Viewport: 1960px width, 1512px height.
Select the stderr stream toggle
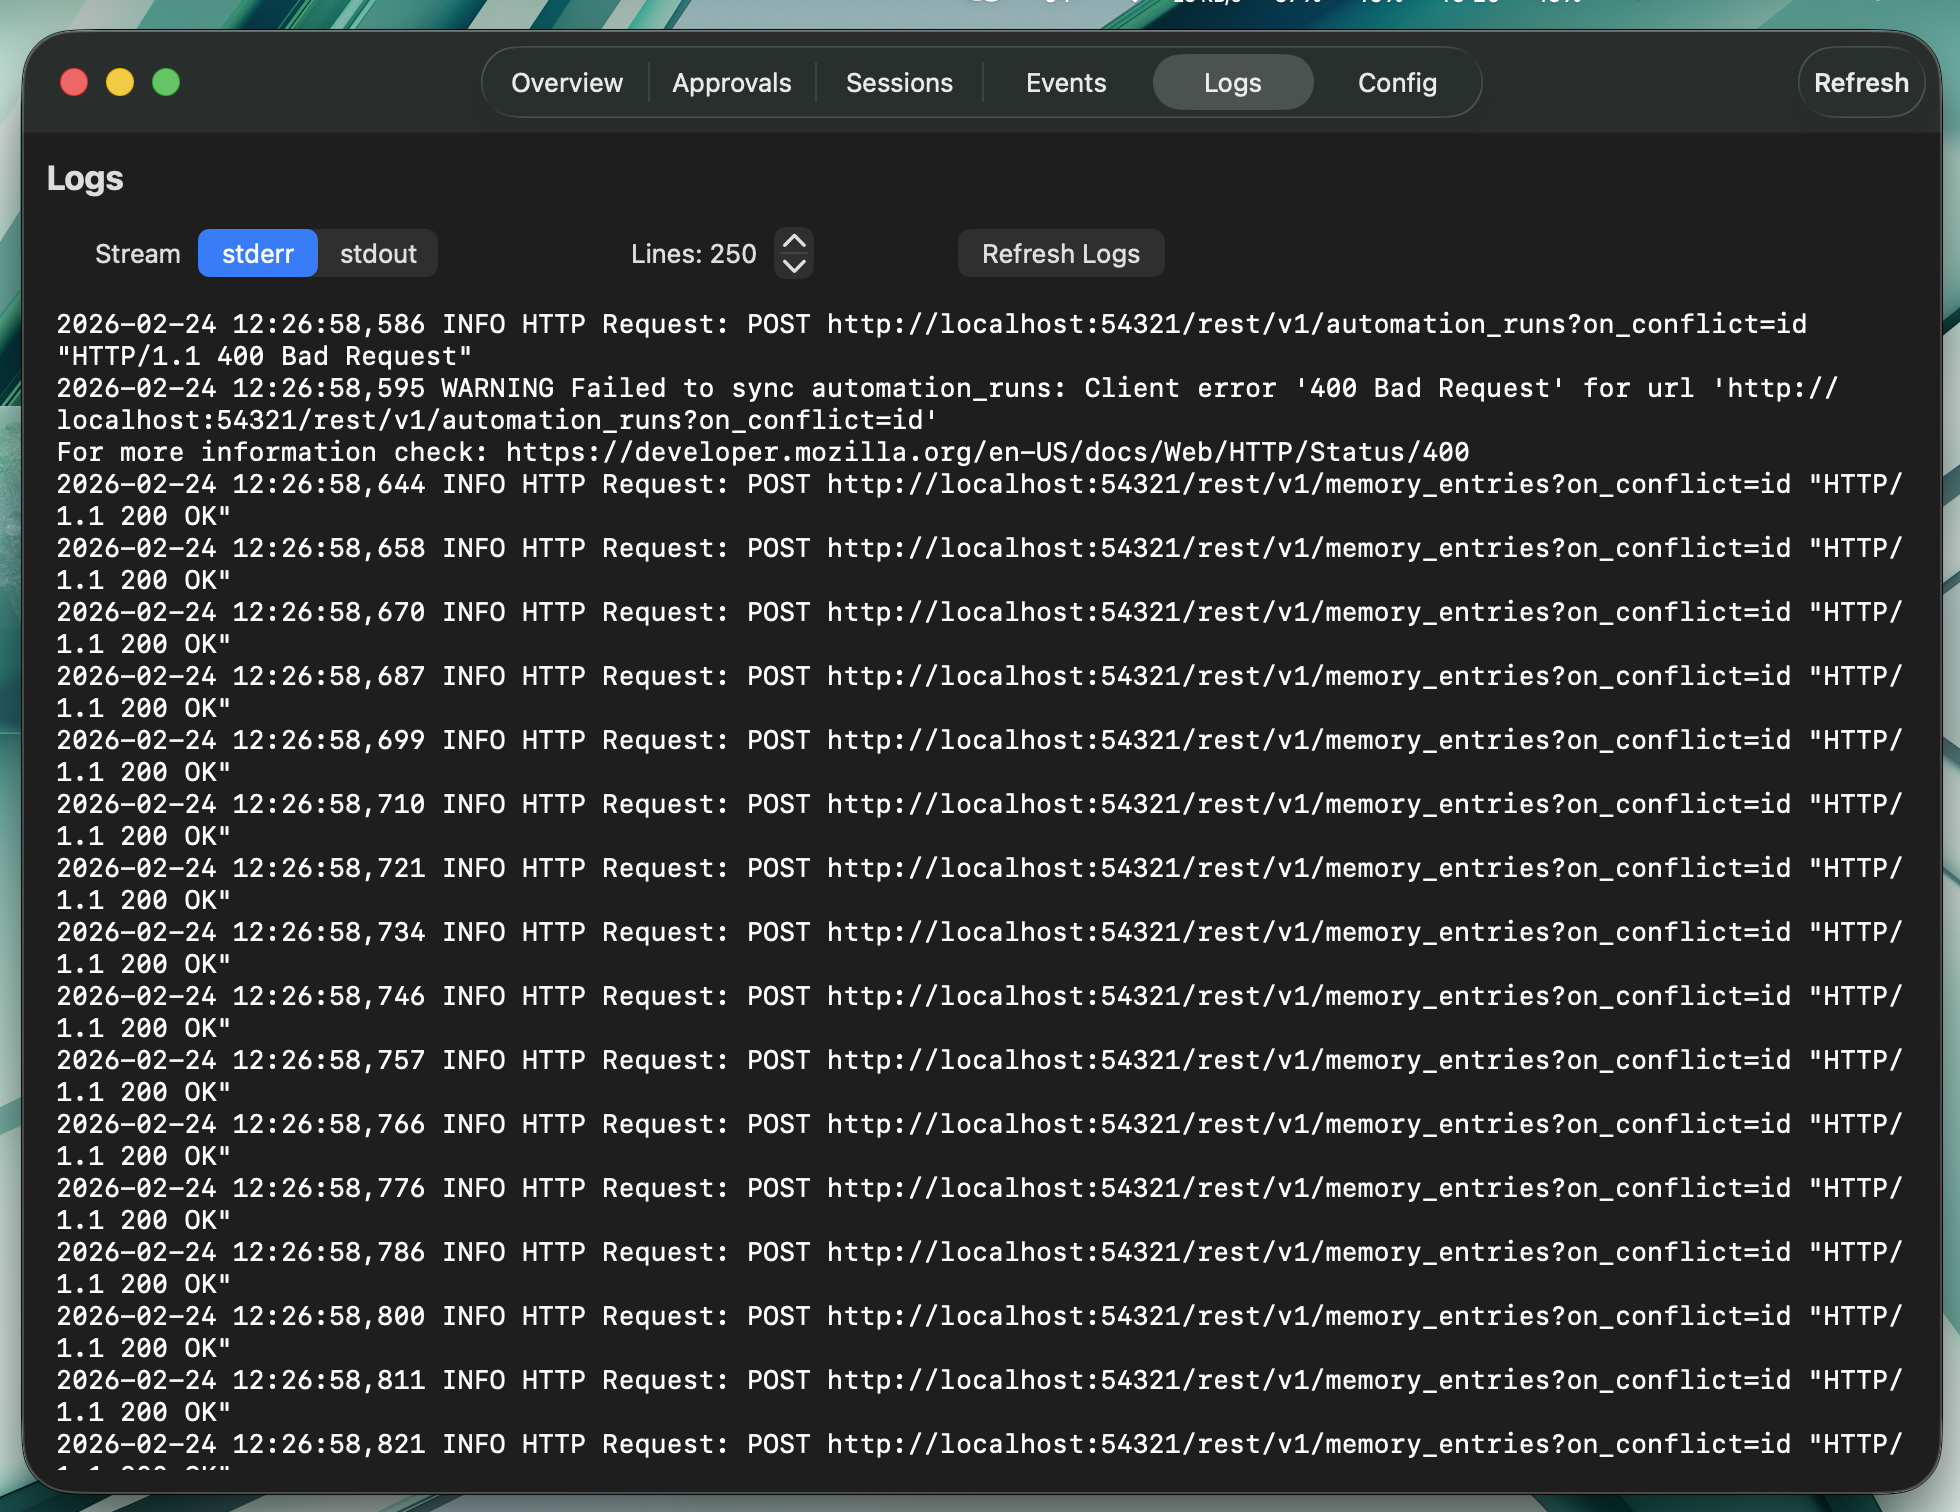point(257,253)
